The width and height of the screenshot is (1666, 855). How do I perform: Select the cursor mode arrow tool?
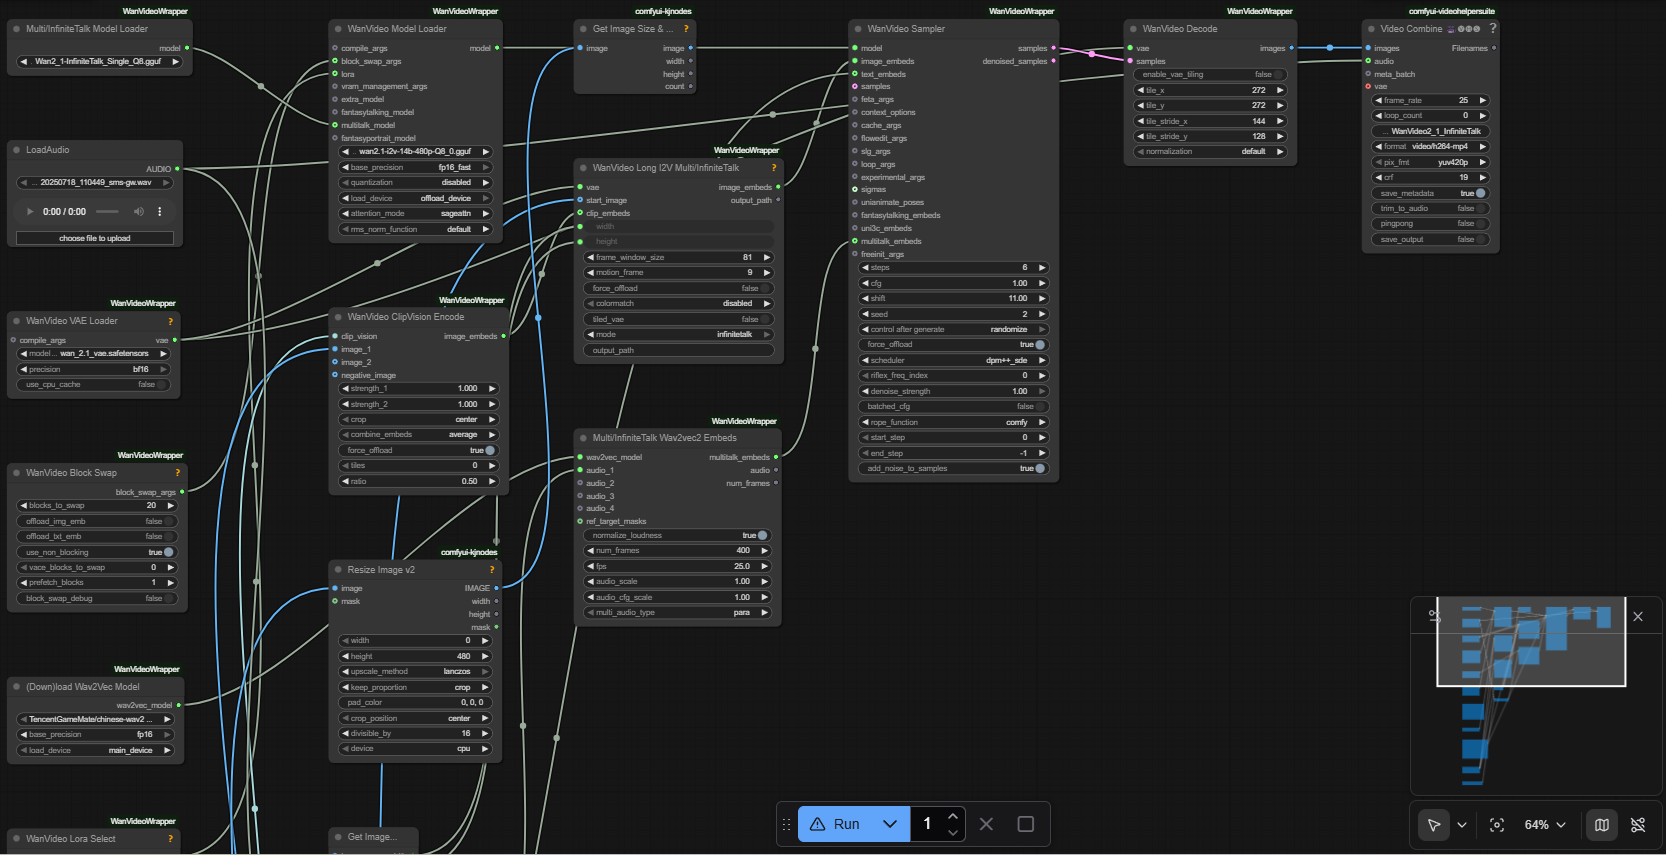point(1434,825)
